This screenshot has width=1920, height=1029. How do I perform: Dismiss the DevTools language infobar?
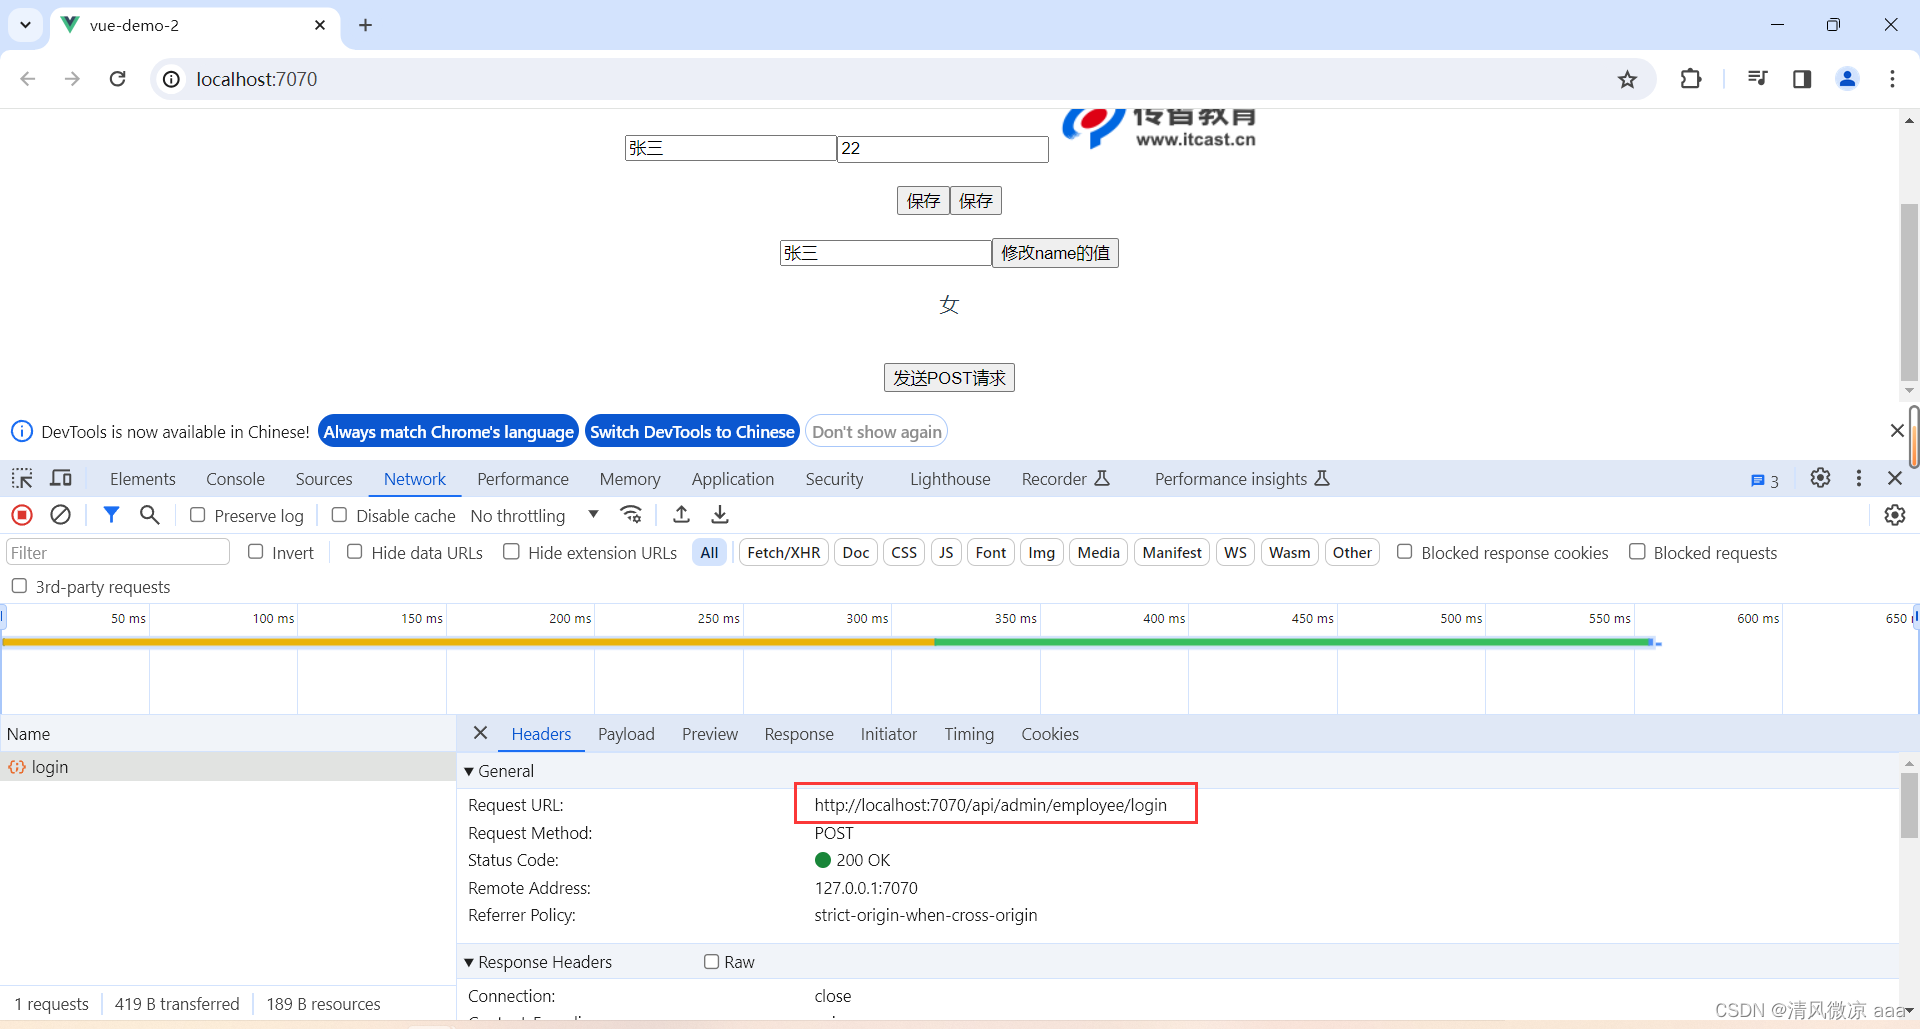coord(1897,431)
